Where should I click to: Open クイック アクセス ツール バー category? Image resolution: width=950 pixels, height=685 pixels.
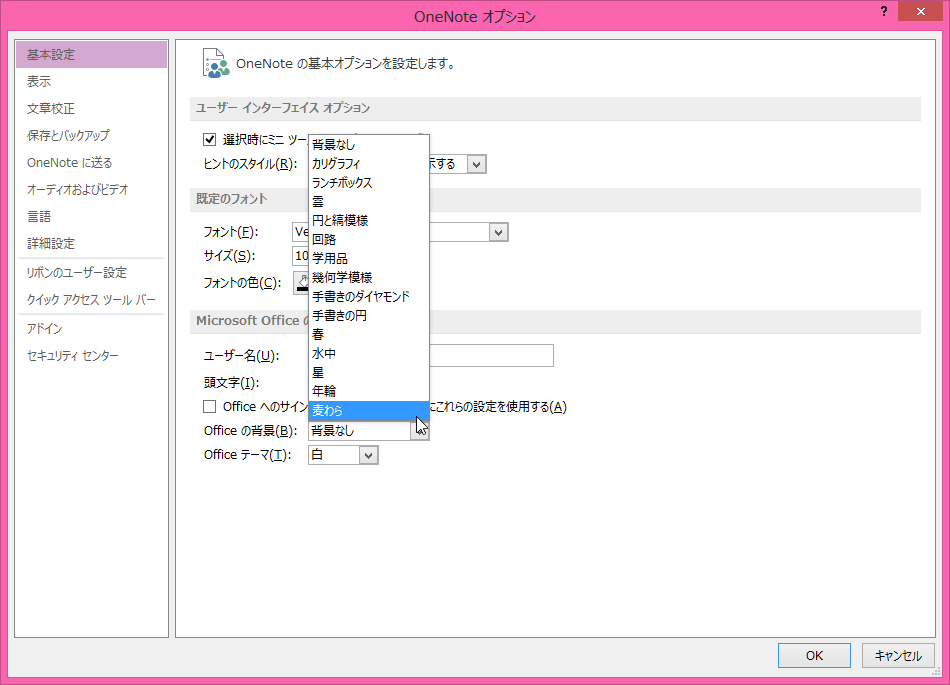pos(91,300)
